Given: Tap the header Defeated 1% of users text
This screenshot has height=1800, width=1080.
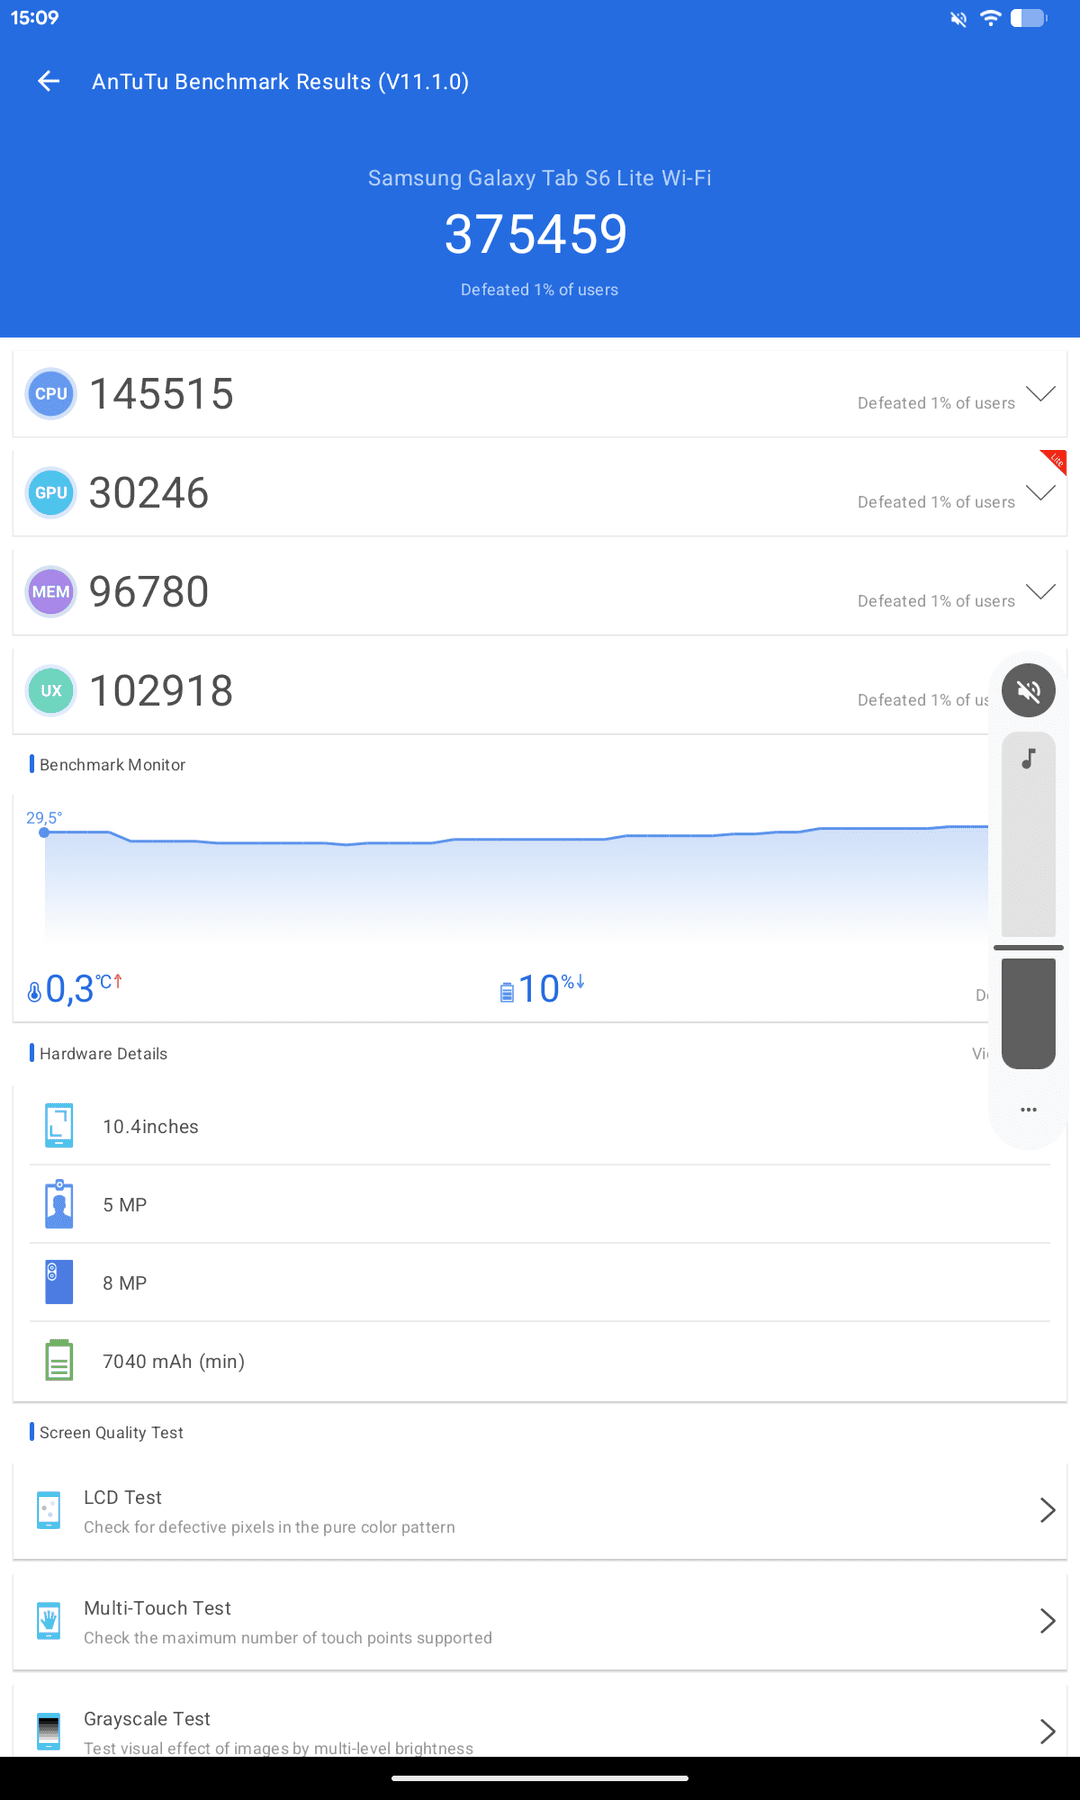Looking at the screenshot, I should 540,290.
